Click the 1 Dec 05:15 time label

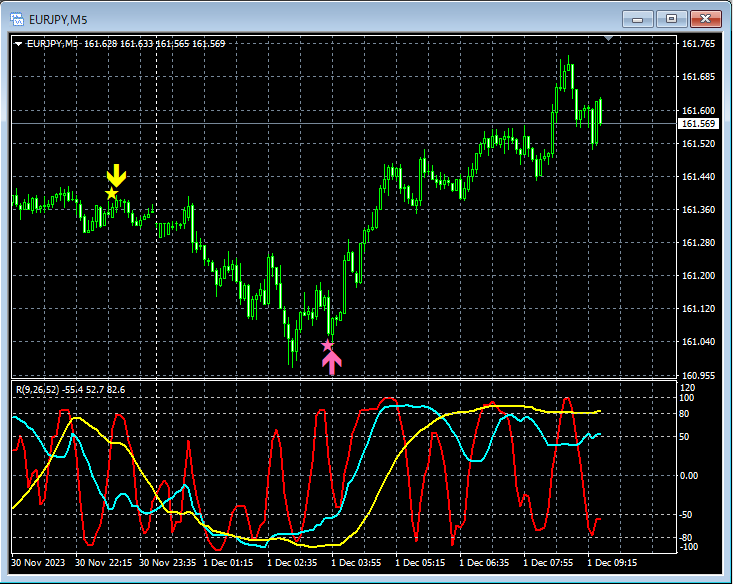point(420,562)
